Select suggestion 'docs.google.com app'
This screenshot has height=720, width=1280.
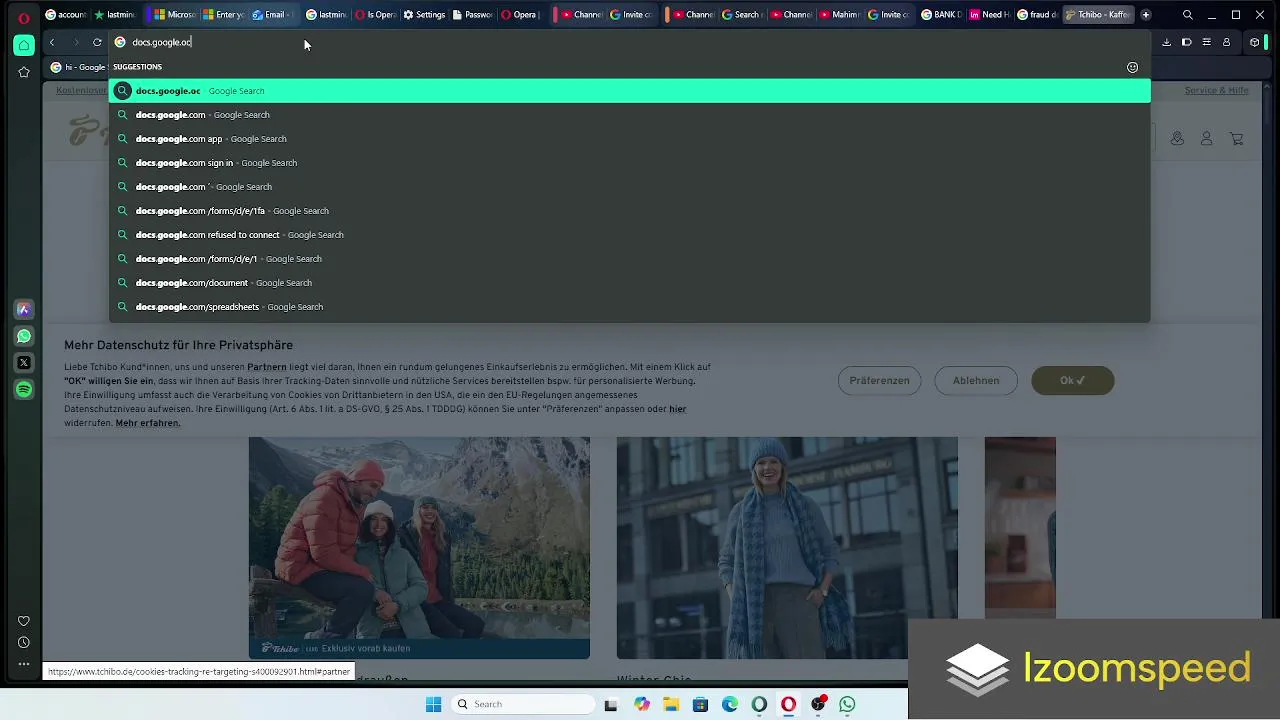pyautogui.click(x=630, y=139)
